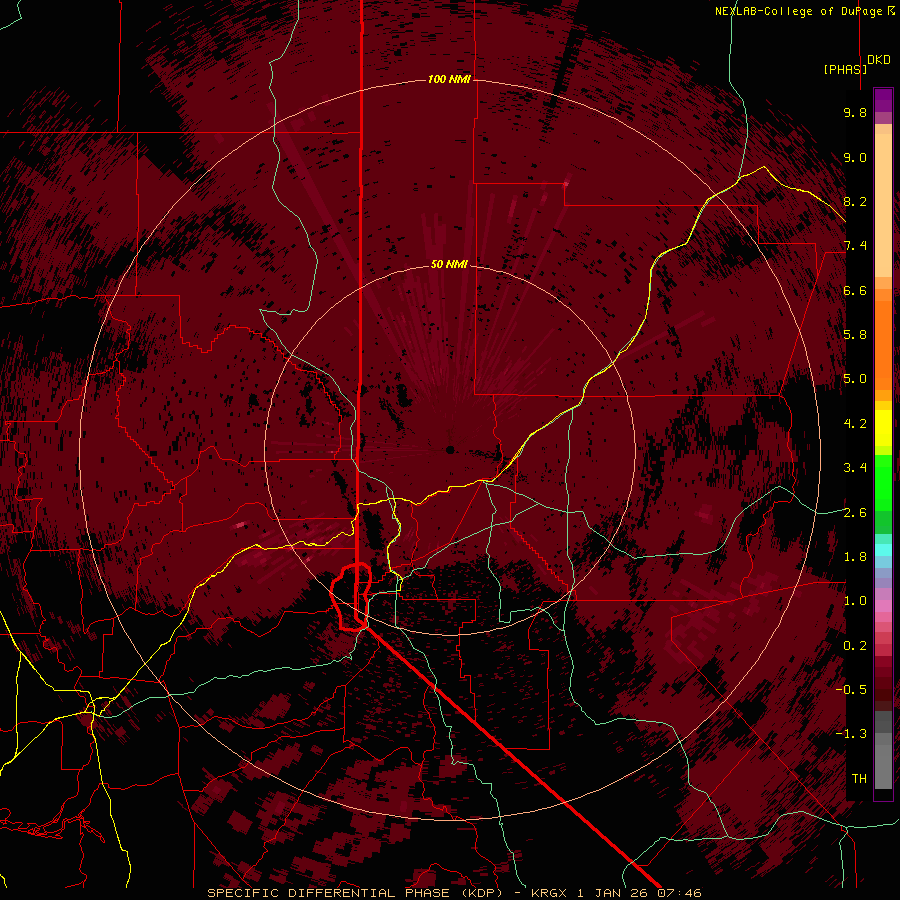
Task: Select the 6.6 scale value
Action: pos(855,290)
